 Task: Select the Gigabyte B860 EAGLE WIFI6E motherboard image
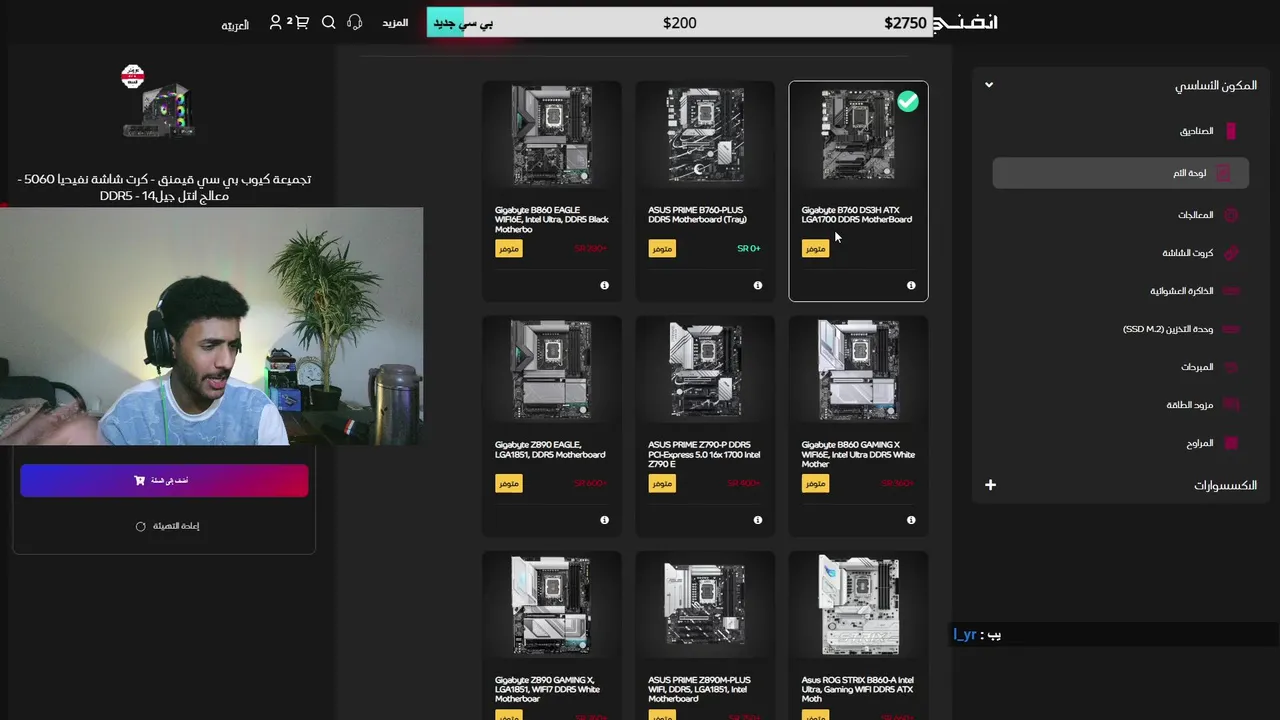[x=551, y=135]
